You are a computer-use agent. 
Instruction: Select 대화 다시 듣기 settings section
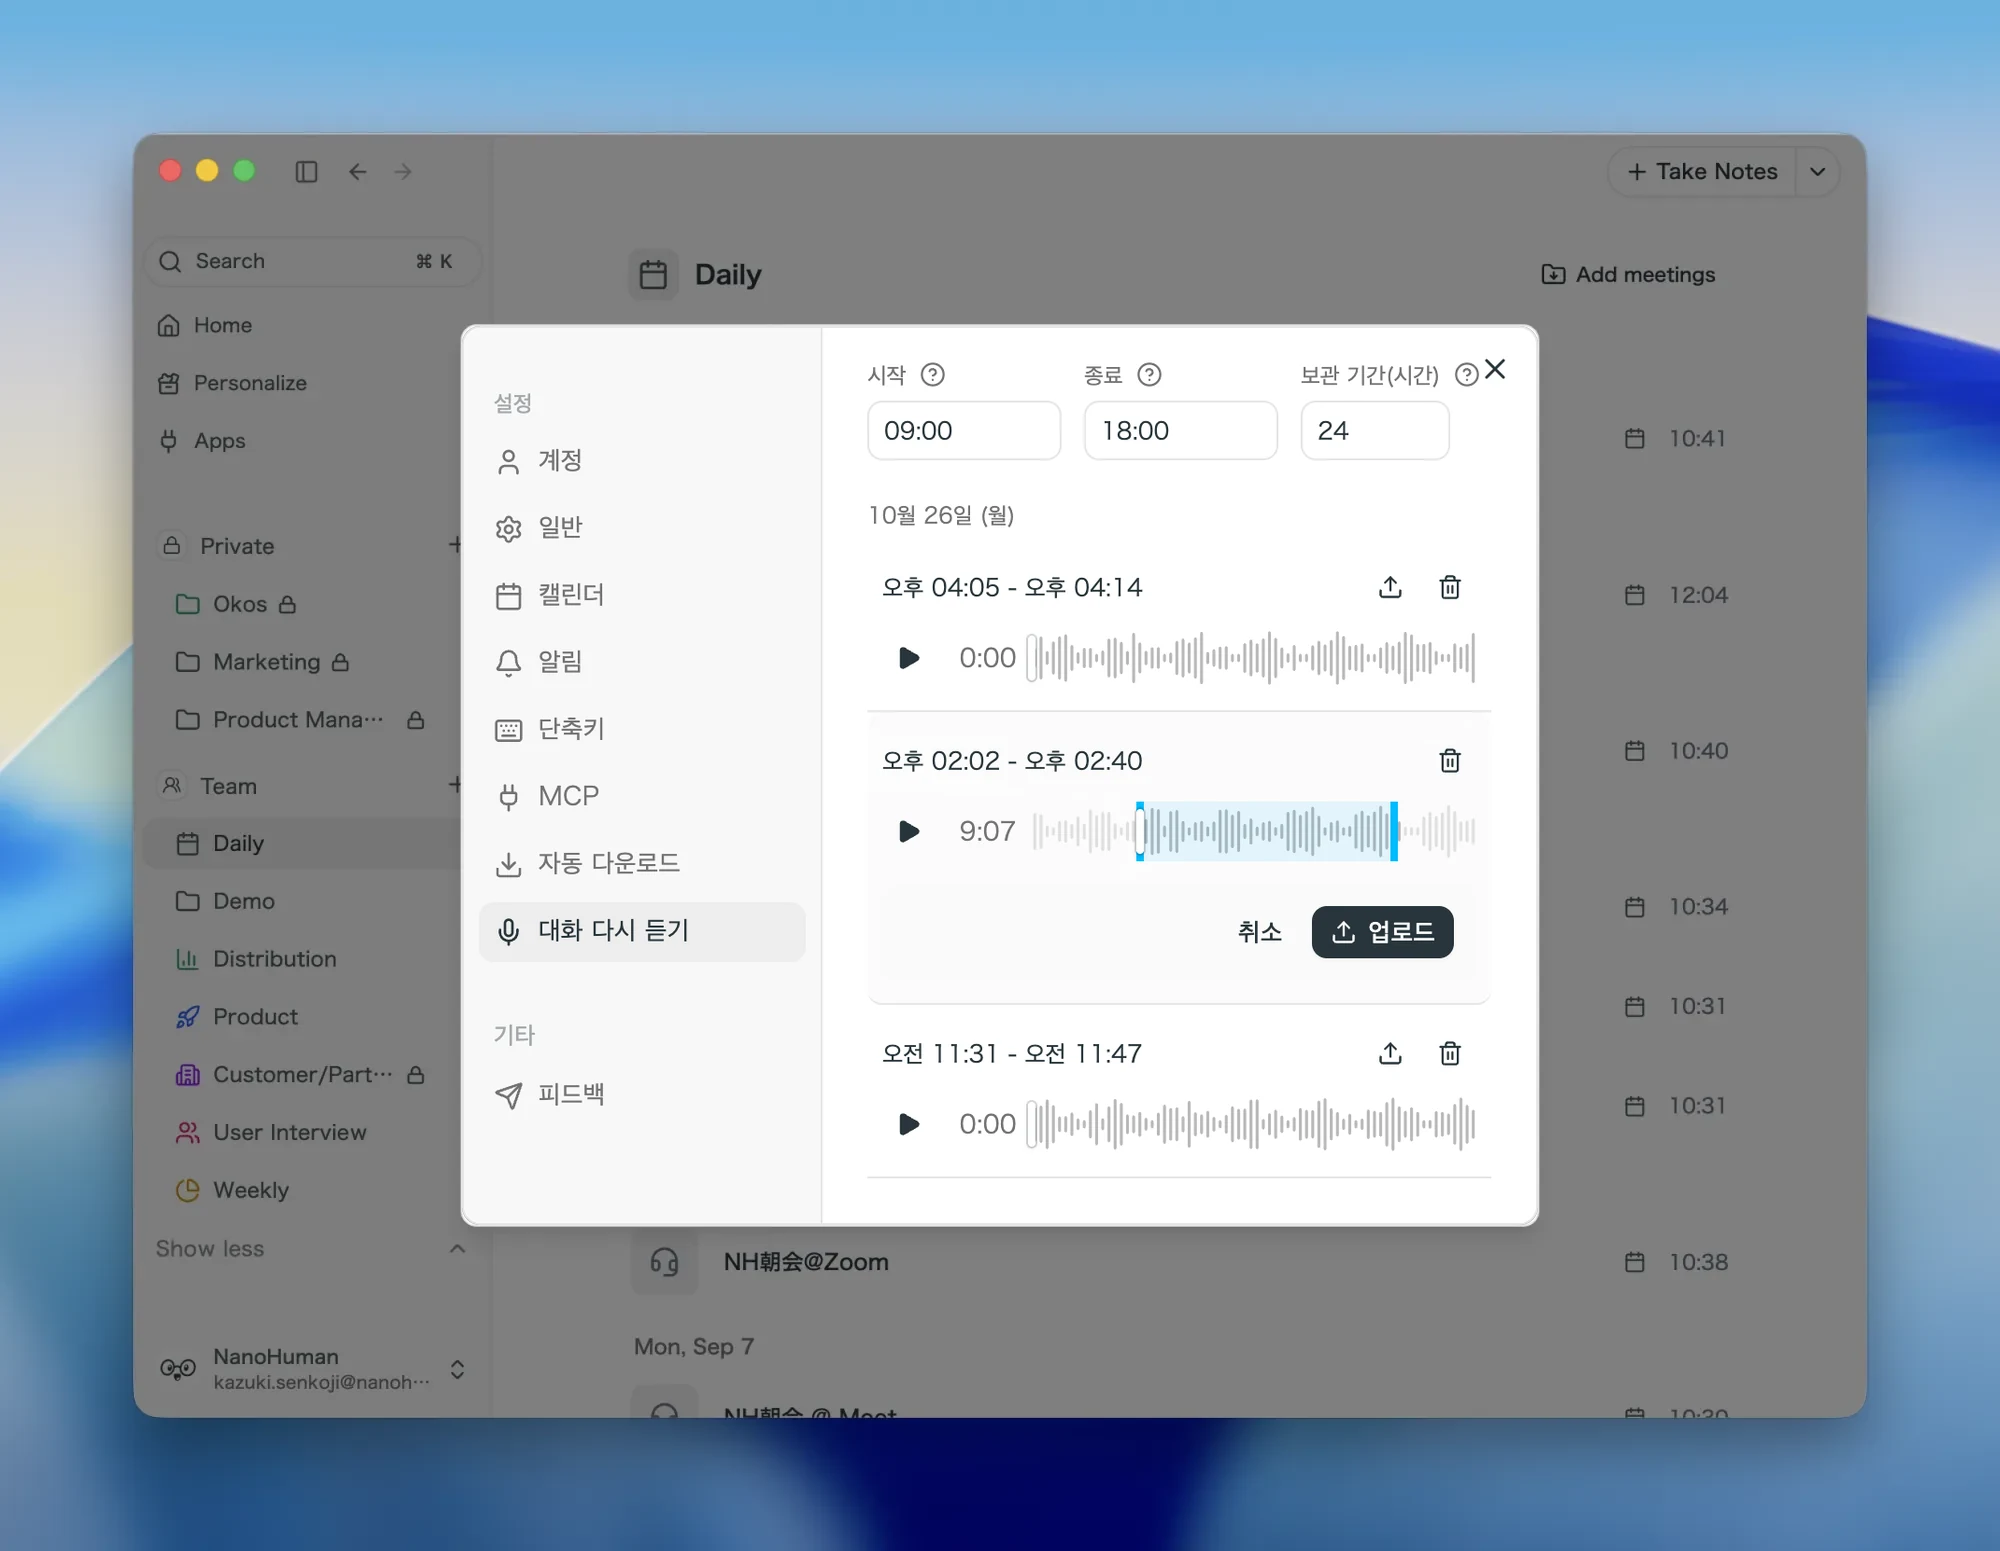click(x=642, y=931)
